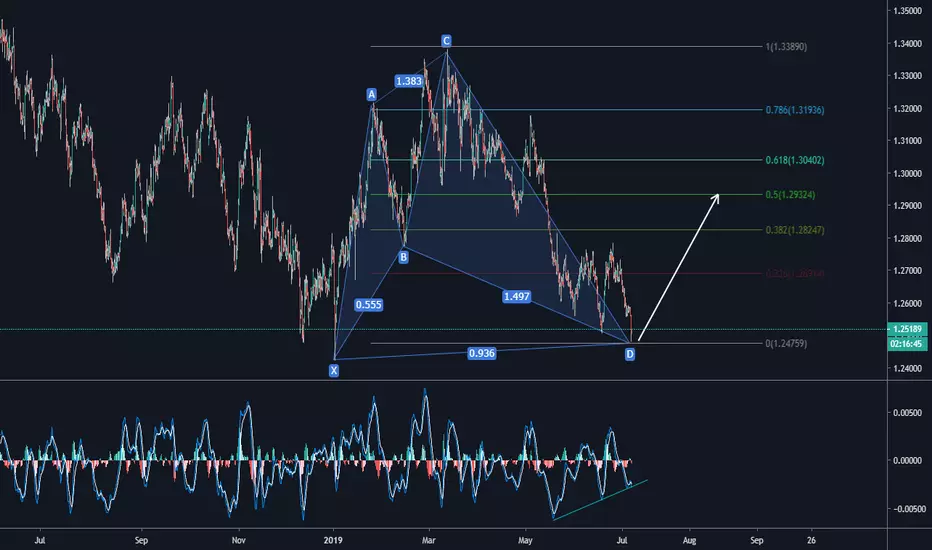Click the May label on time axis
This screenshot has height=550, width=932.
pos(525,540)
